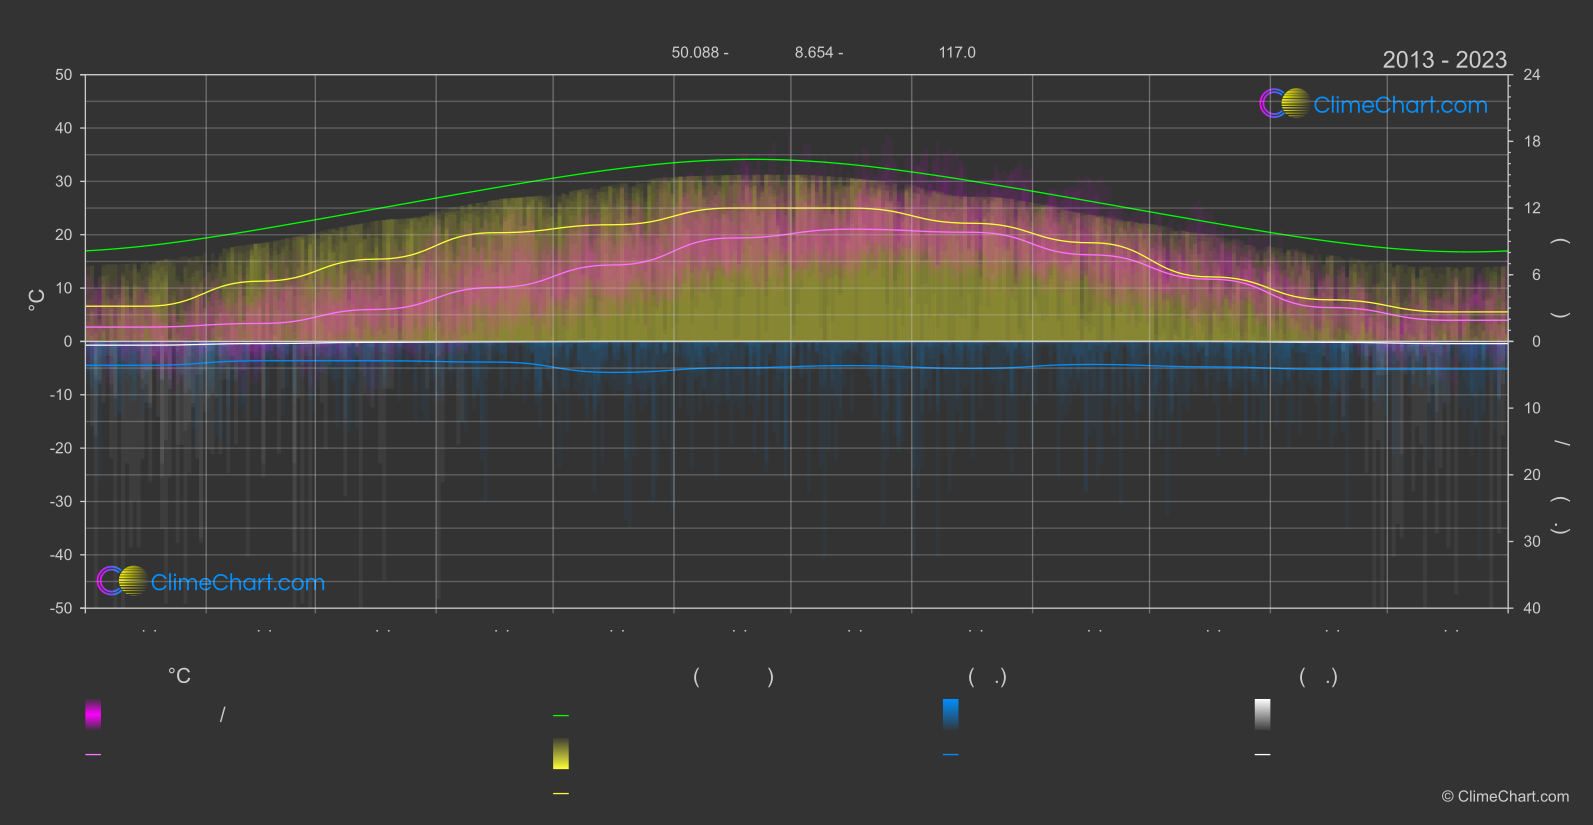Click the '50' tick on the temperature axis
Viewport: 1593px width, 825px height.
click(64, 75)
